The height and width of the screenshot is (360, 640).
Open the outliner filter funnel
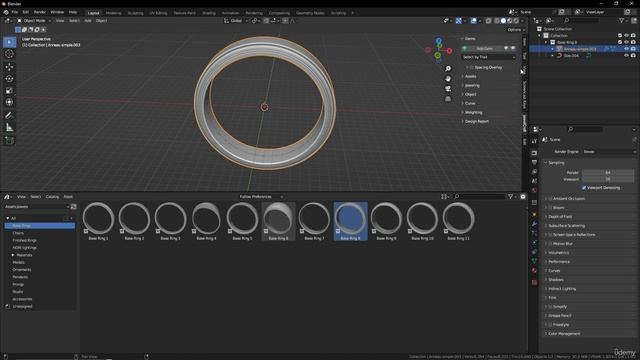[x=622, y=21]
